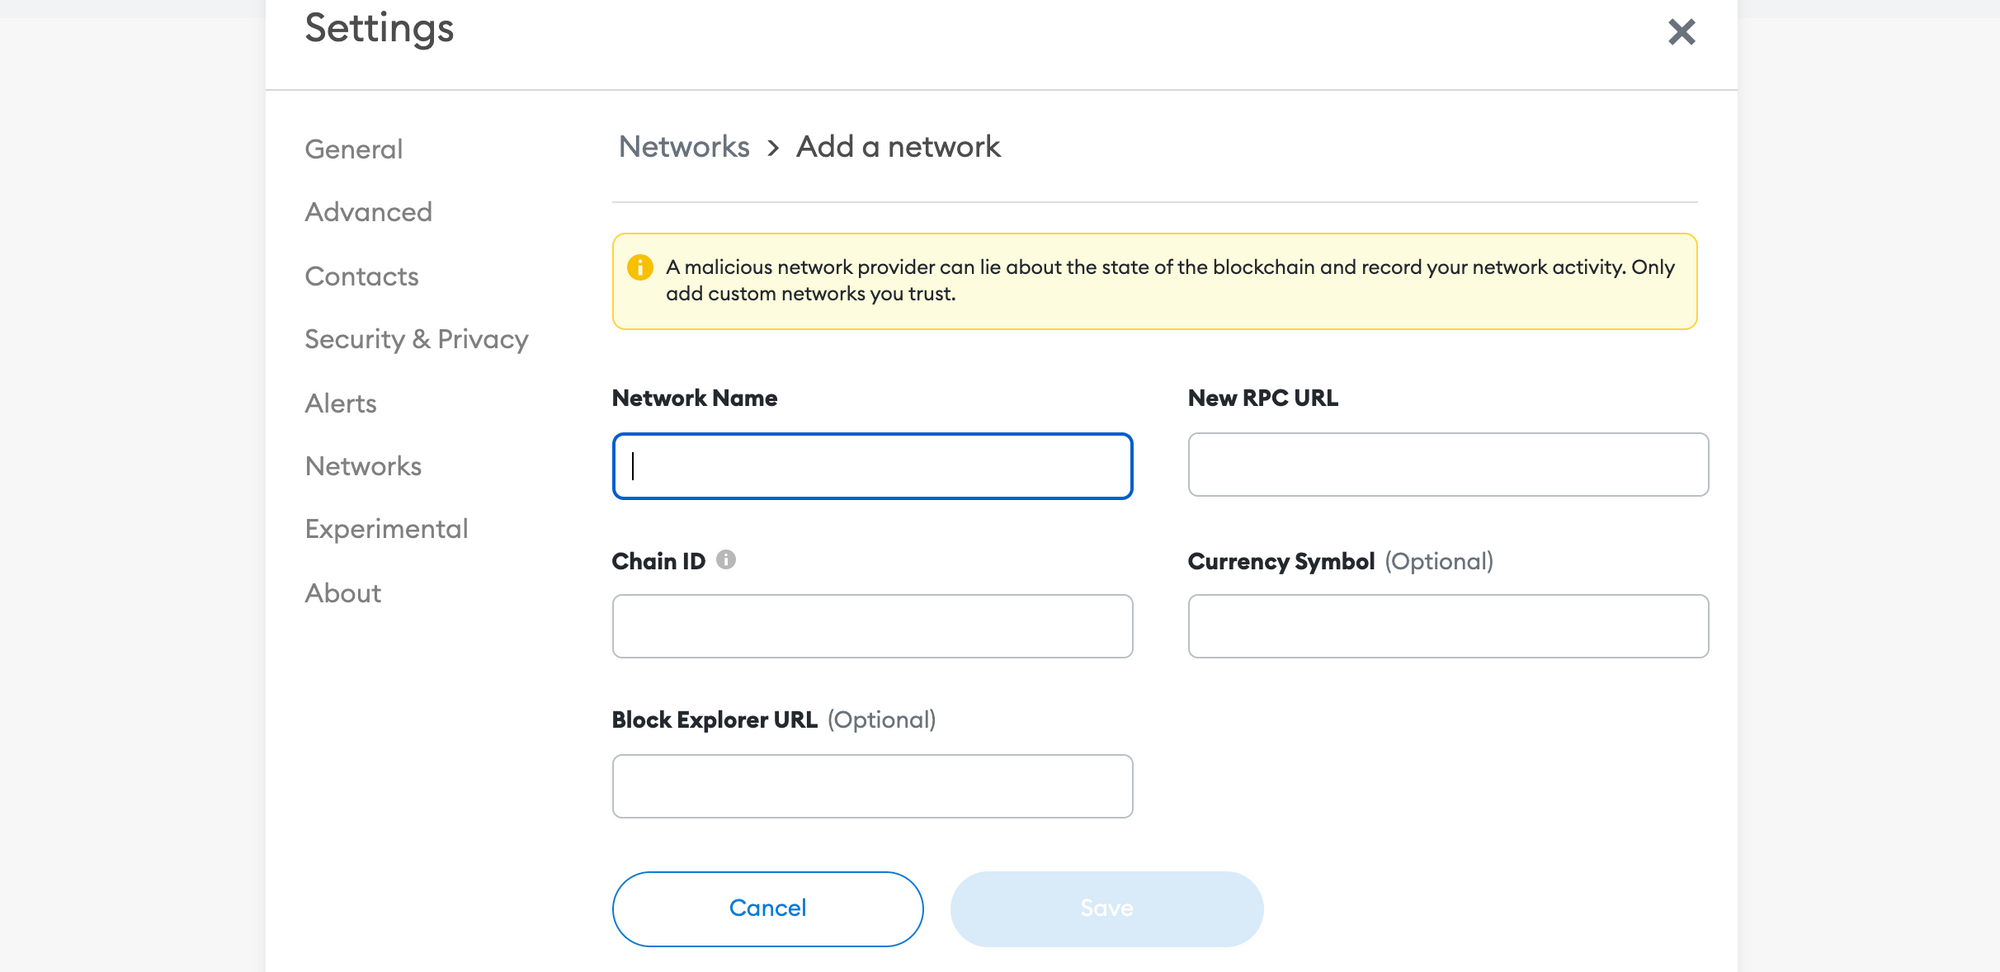This screenshot has width=2000, height=972.
Task: Click Networks breadcrumb link
Action: 684,146
